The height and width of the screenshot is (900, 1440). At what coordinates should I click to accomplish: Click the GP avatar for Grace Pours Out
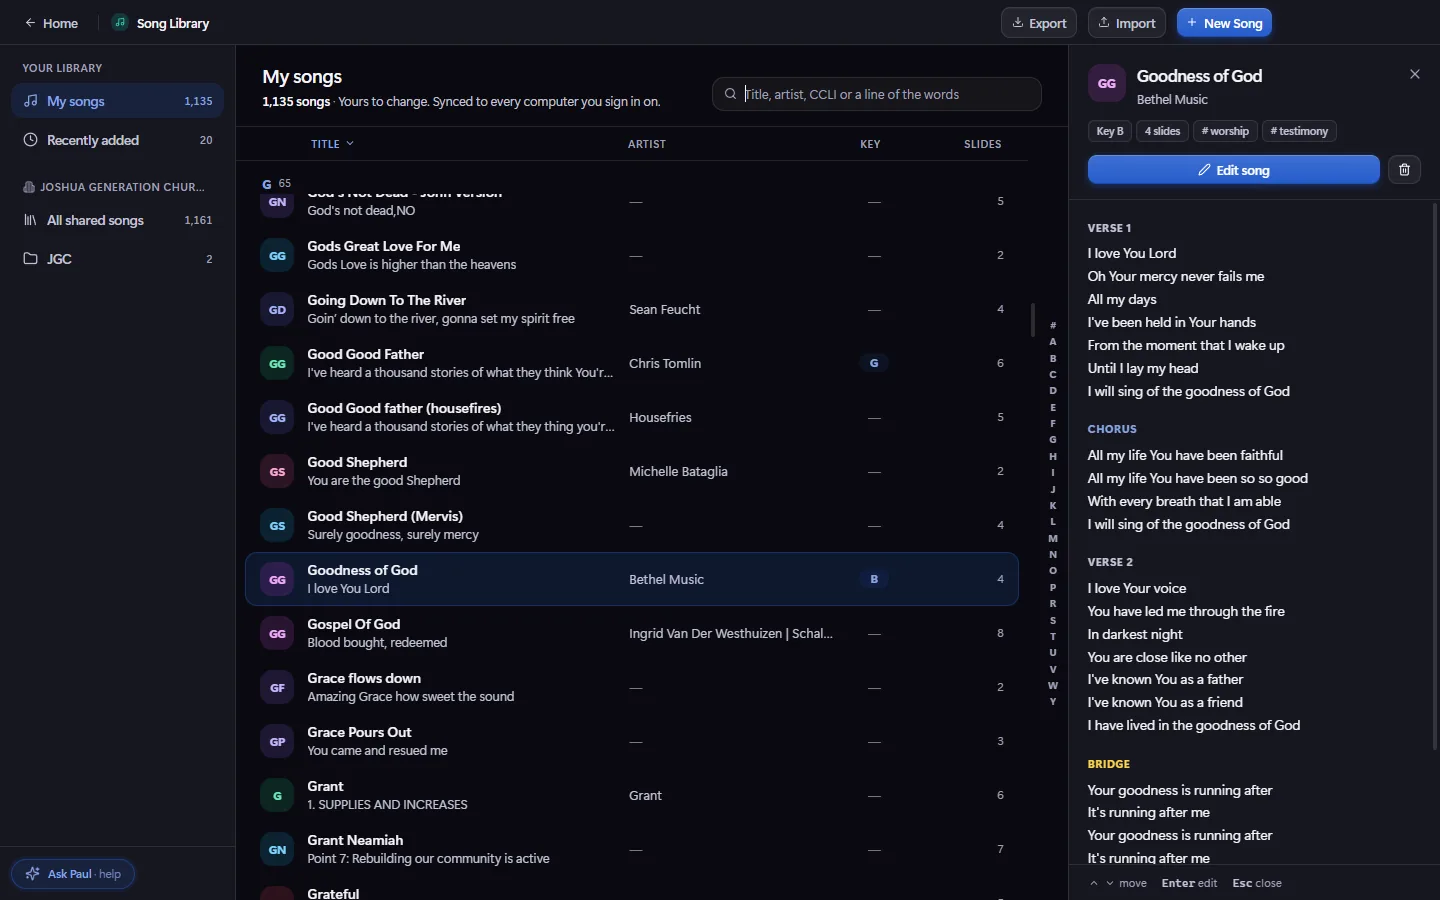277,741
